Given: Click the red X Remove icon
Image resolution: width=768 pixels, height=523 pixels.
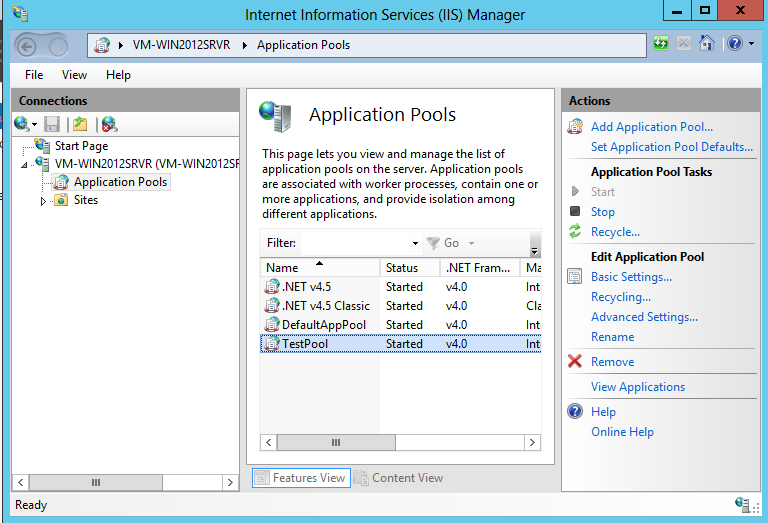Looking at the screenshot, I should 575,361.
